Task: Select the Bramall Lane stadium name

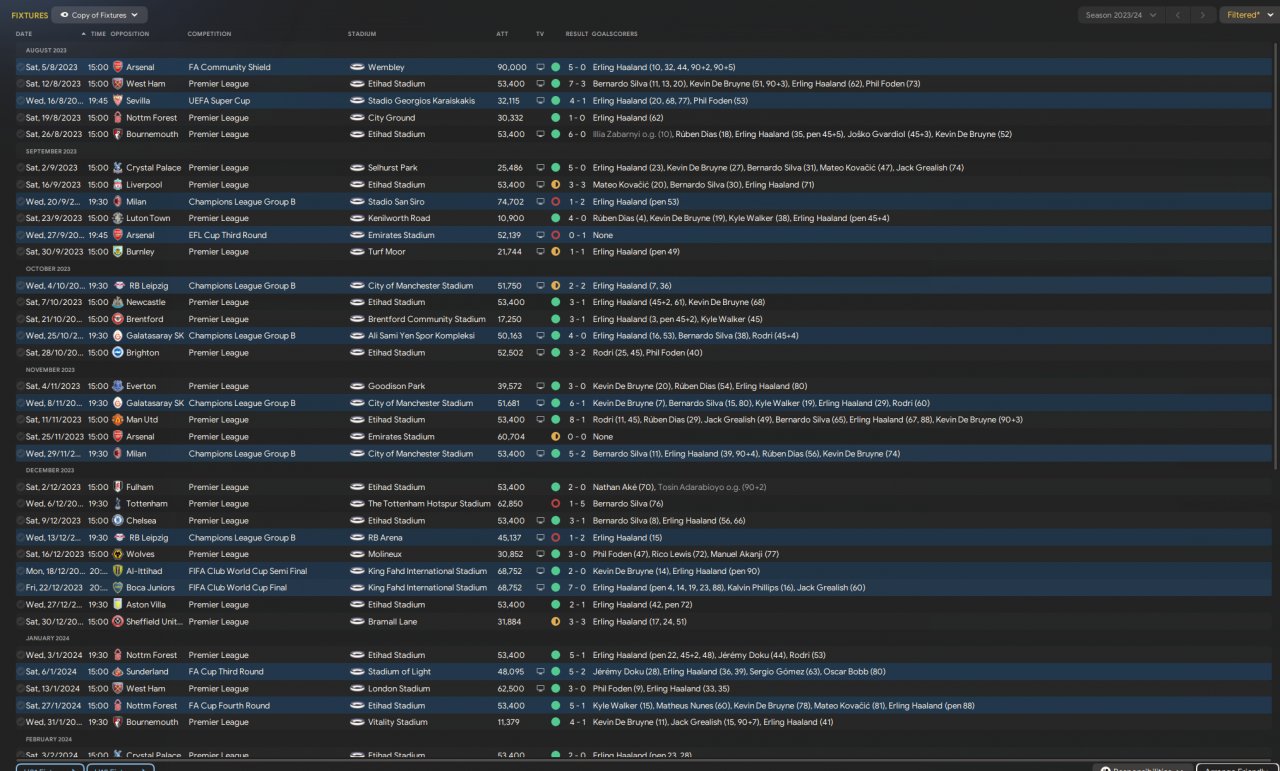Action: point(392,622)
